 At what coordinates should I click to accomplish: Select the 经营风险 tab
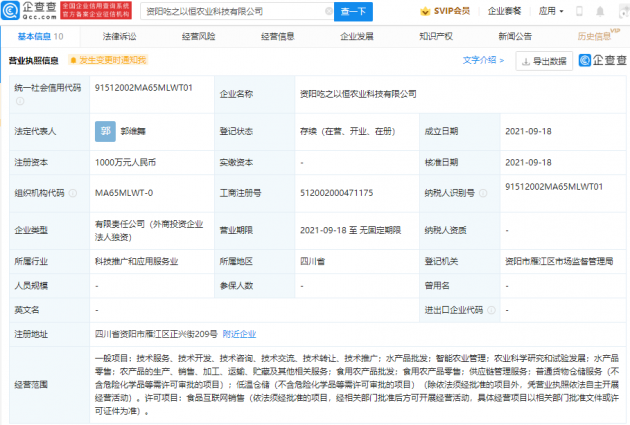click(199, 35)
